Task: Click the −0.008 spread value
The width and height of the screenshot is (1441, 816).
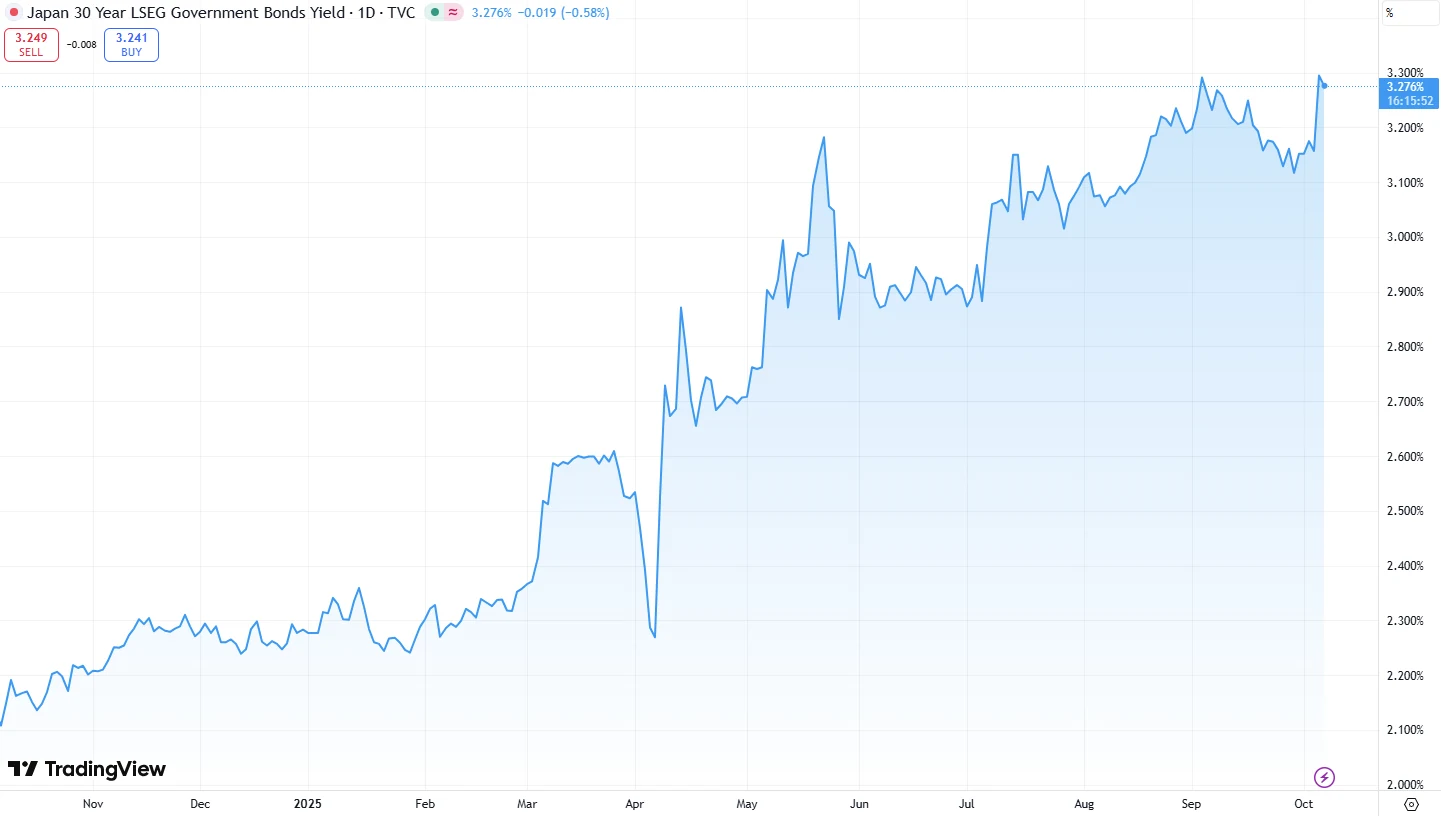Action: click(82, 44)
